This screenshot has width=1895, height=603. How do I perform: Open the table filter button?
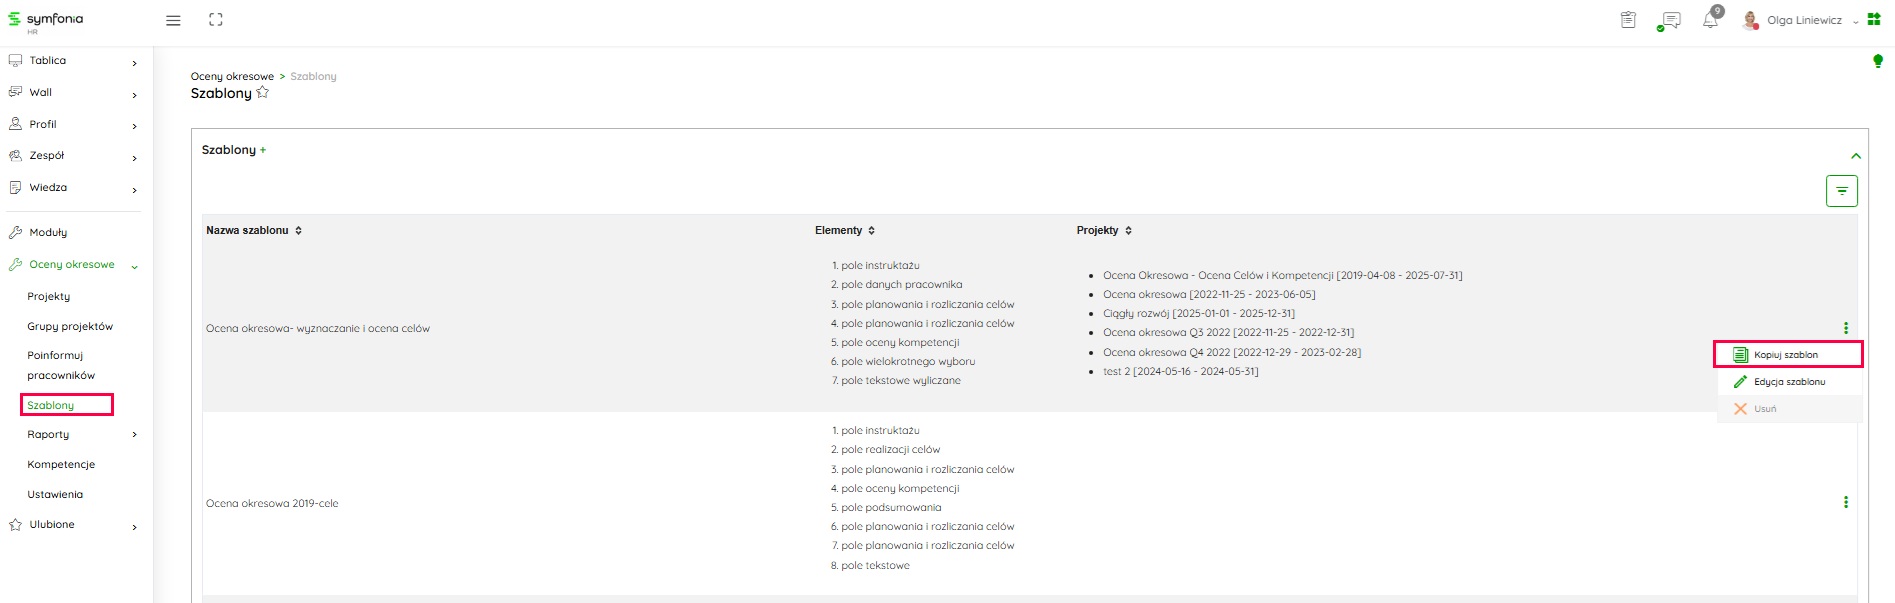pyautogui.click(x=1841, y=191)
